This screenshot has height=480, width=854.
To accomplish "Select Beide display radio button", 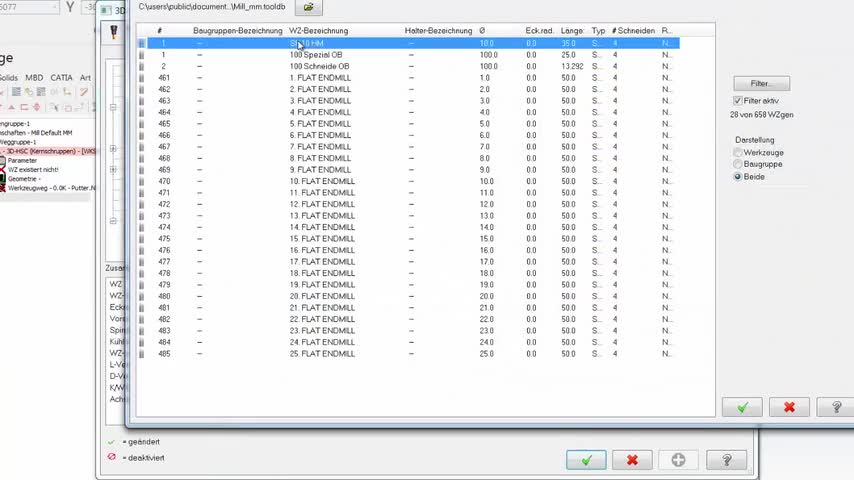I will point(737,177).
